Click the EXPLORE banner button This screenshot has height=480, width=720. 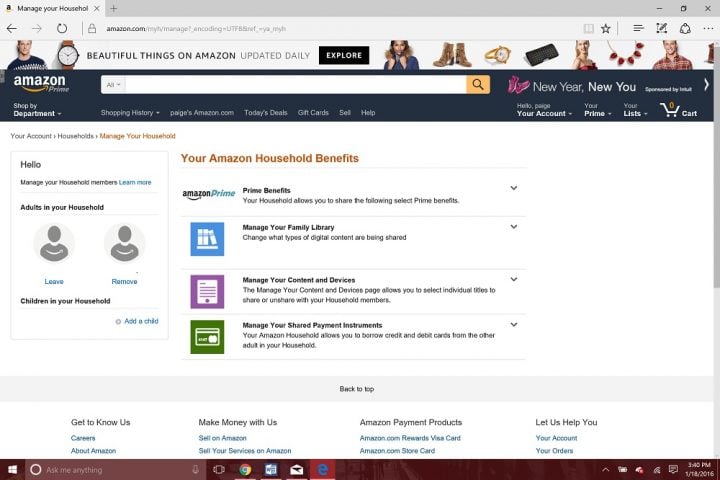click(x=344, y=55)
